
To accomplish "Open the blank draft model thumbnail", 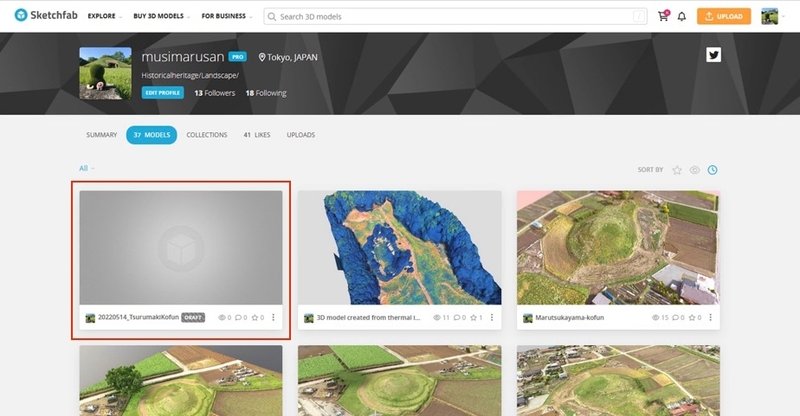I will pos(181,248).
